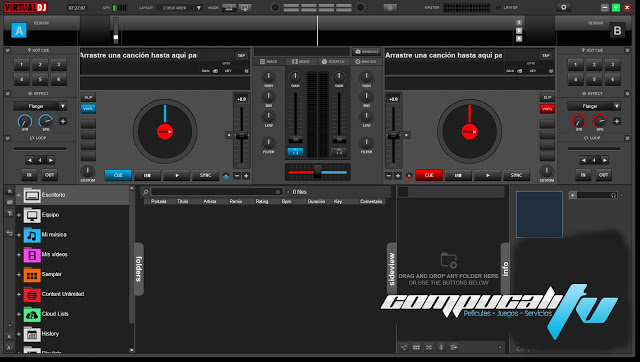Open the settings gear in title bar
Viewport: 640px width, 362px height.
pyautogui.click(x=564, y=7)
